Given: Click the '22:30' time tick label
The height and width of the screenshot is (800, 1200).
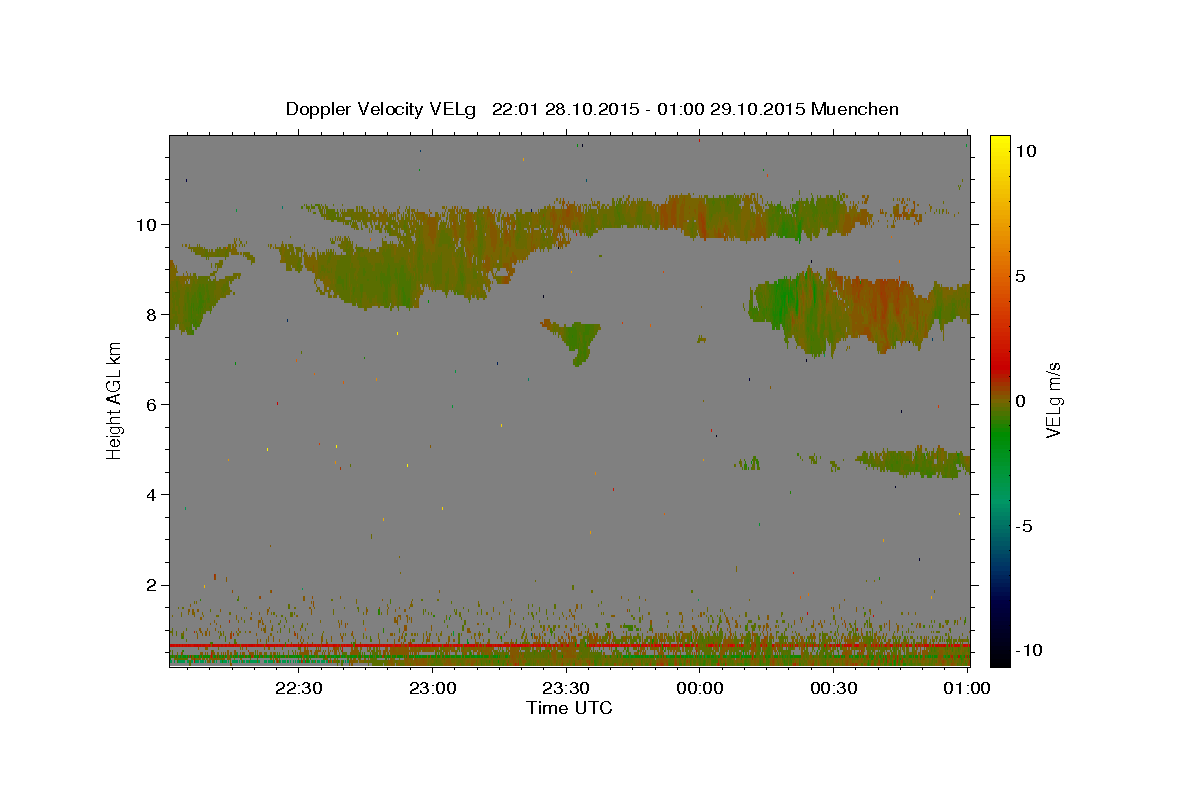Looking at the screenshot, I should coord(298,688).
